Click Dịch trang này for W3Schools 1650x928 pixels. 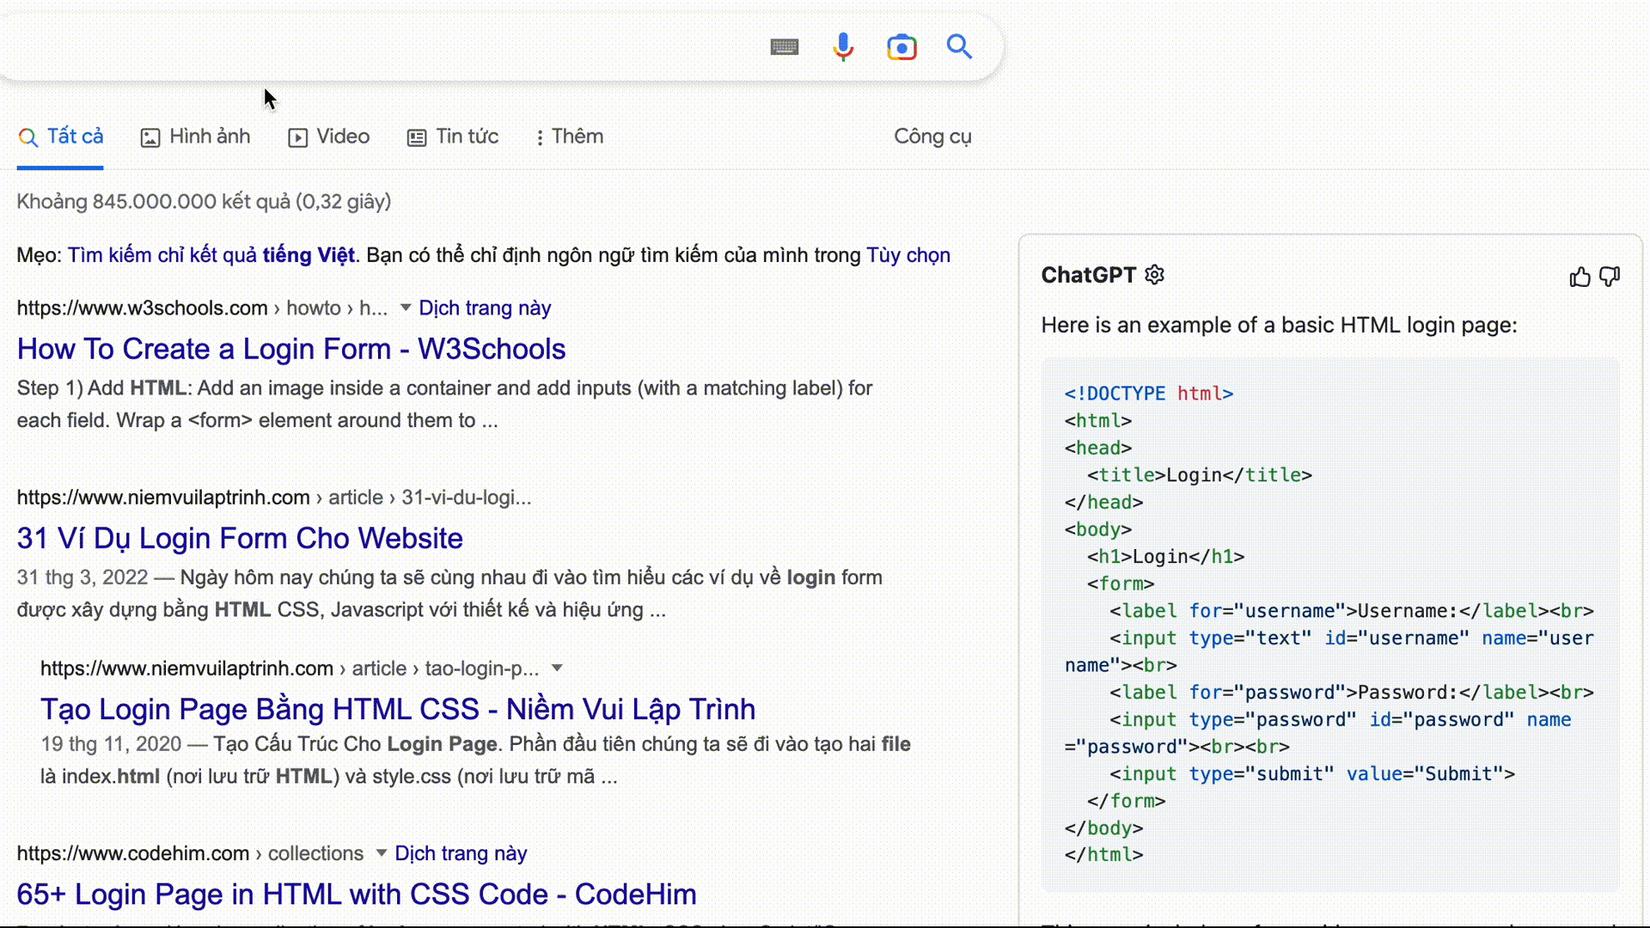coord(485,308)
